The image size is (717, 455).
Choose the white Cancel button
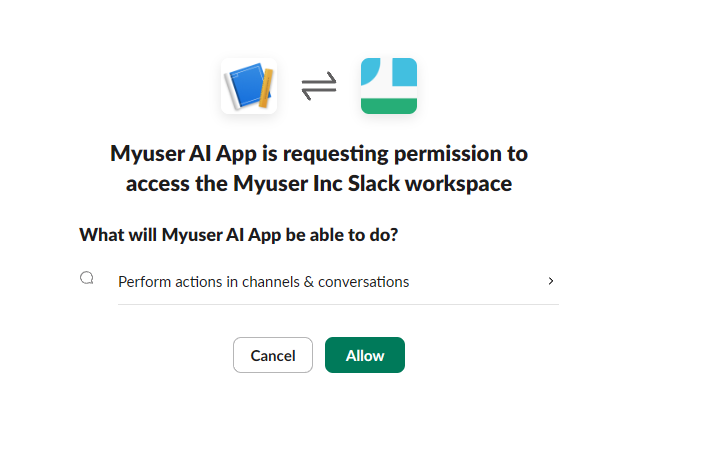[x=273, y=355]
